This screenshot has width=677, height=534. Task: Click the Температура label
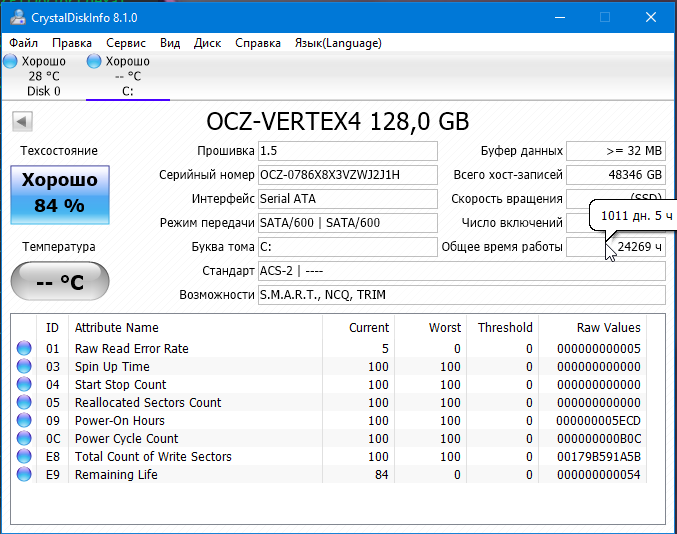pos(59,246)
